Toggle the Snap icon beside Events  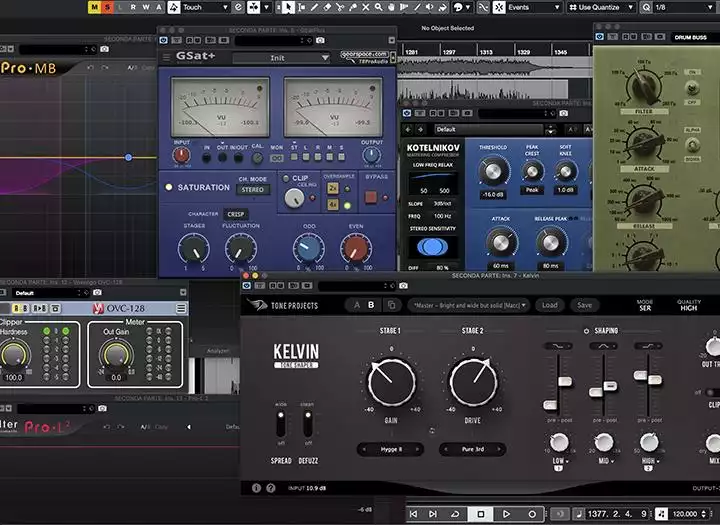[x=499, y=7]
